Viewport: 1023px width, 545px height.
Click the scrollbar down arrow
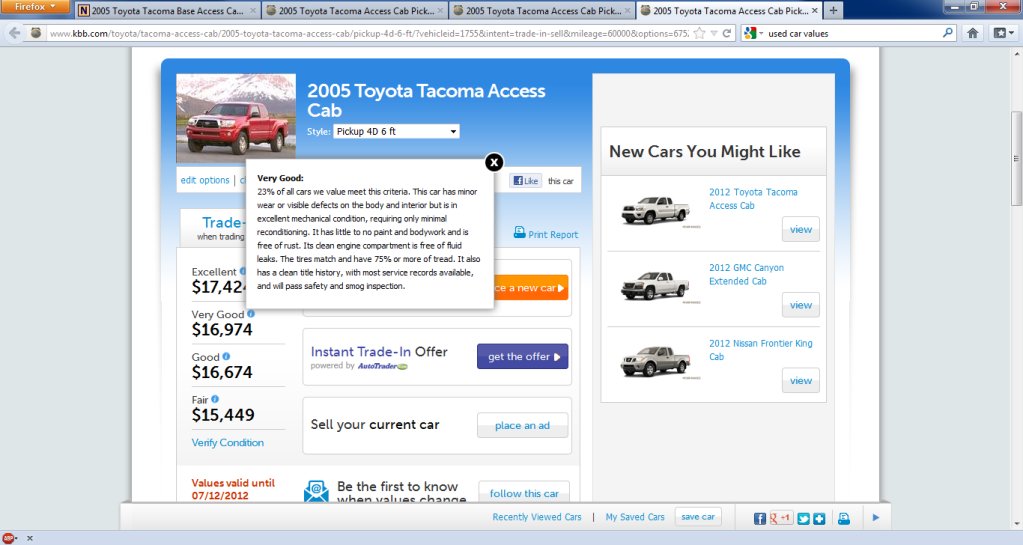click(x=1016, y=524)
